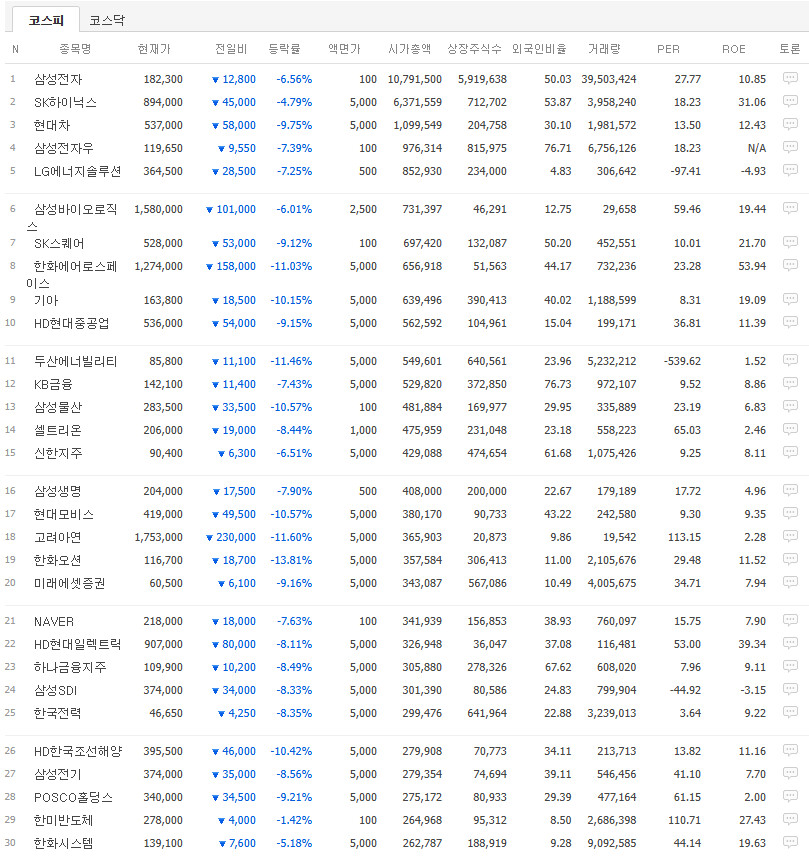
Task: Open discussion icon for 하나금융지주 row
Action: [790, 666]
